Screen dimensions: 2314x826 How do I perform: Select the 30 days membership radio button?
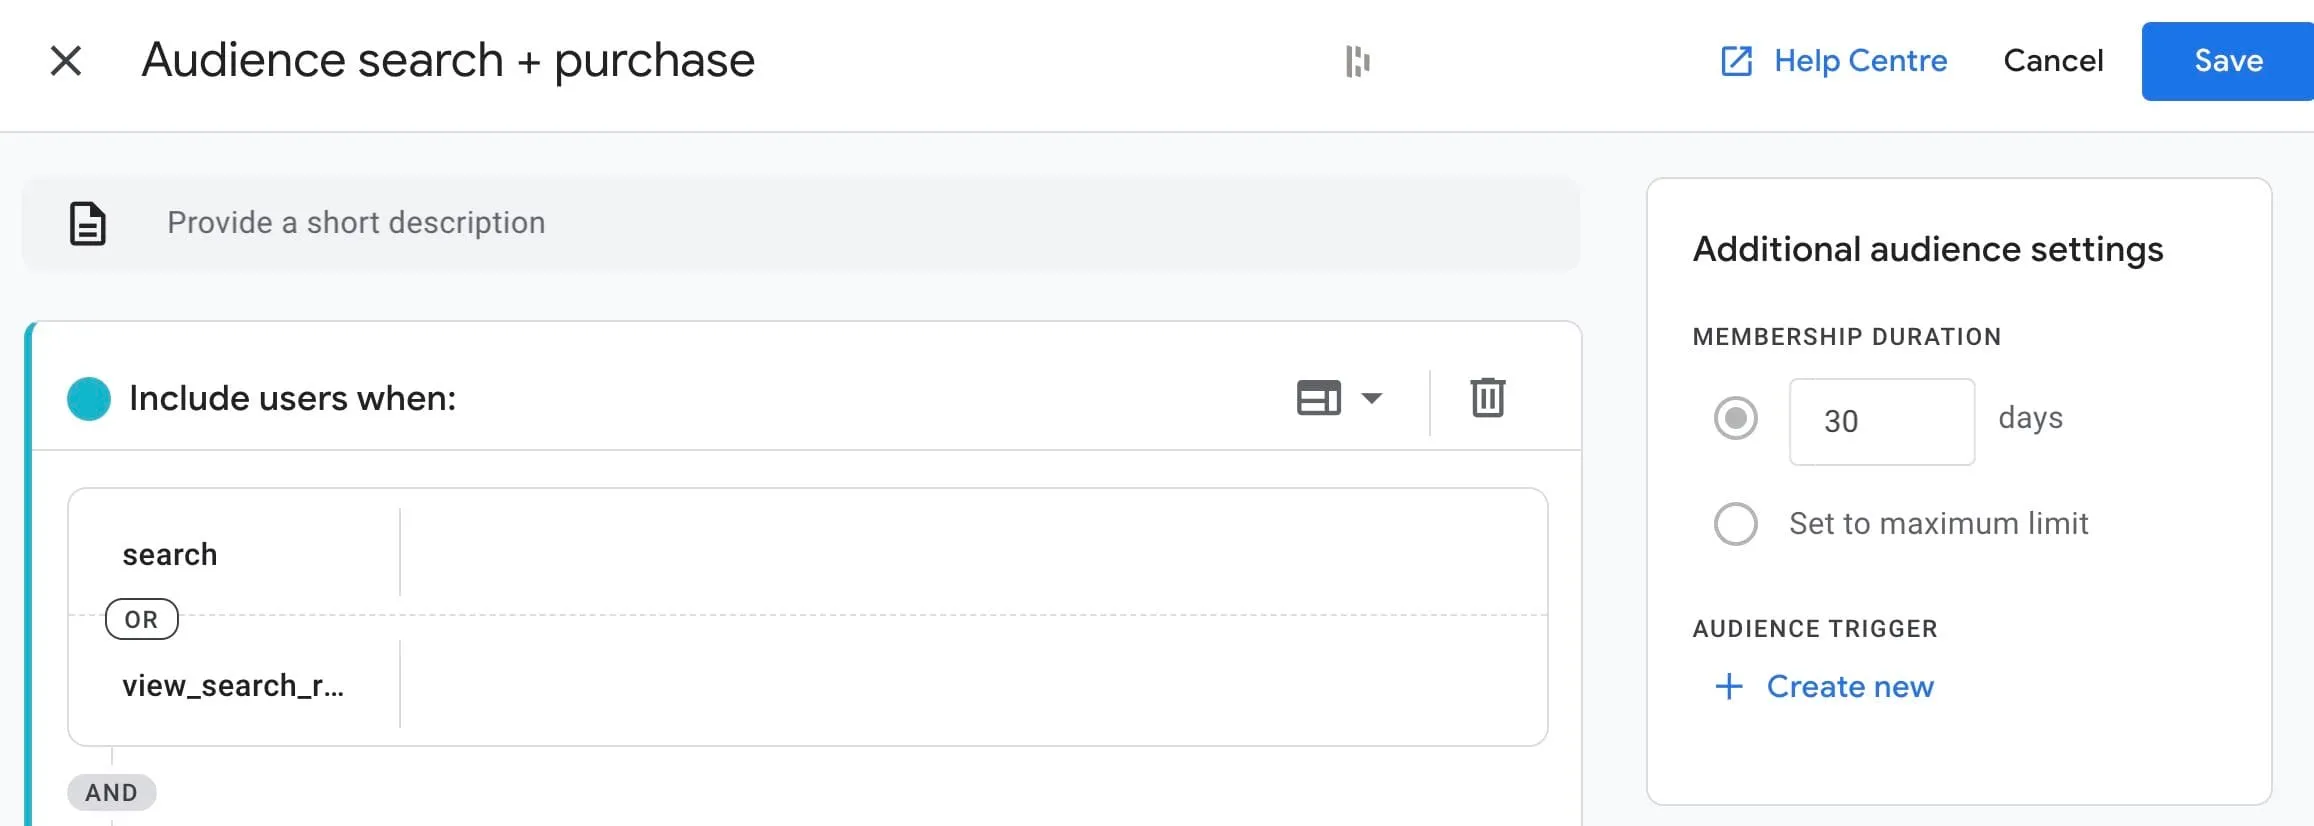click(1736, 418)
